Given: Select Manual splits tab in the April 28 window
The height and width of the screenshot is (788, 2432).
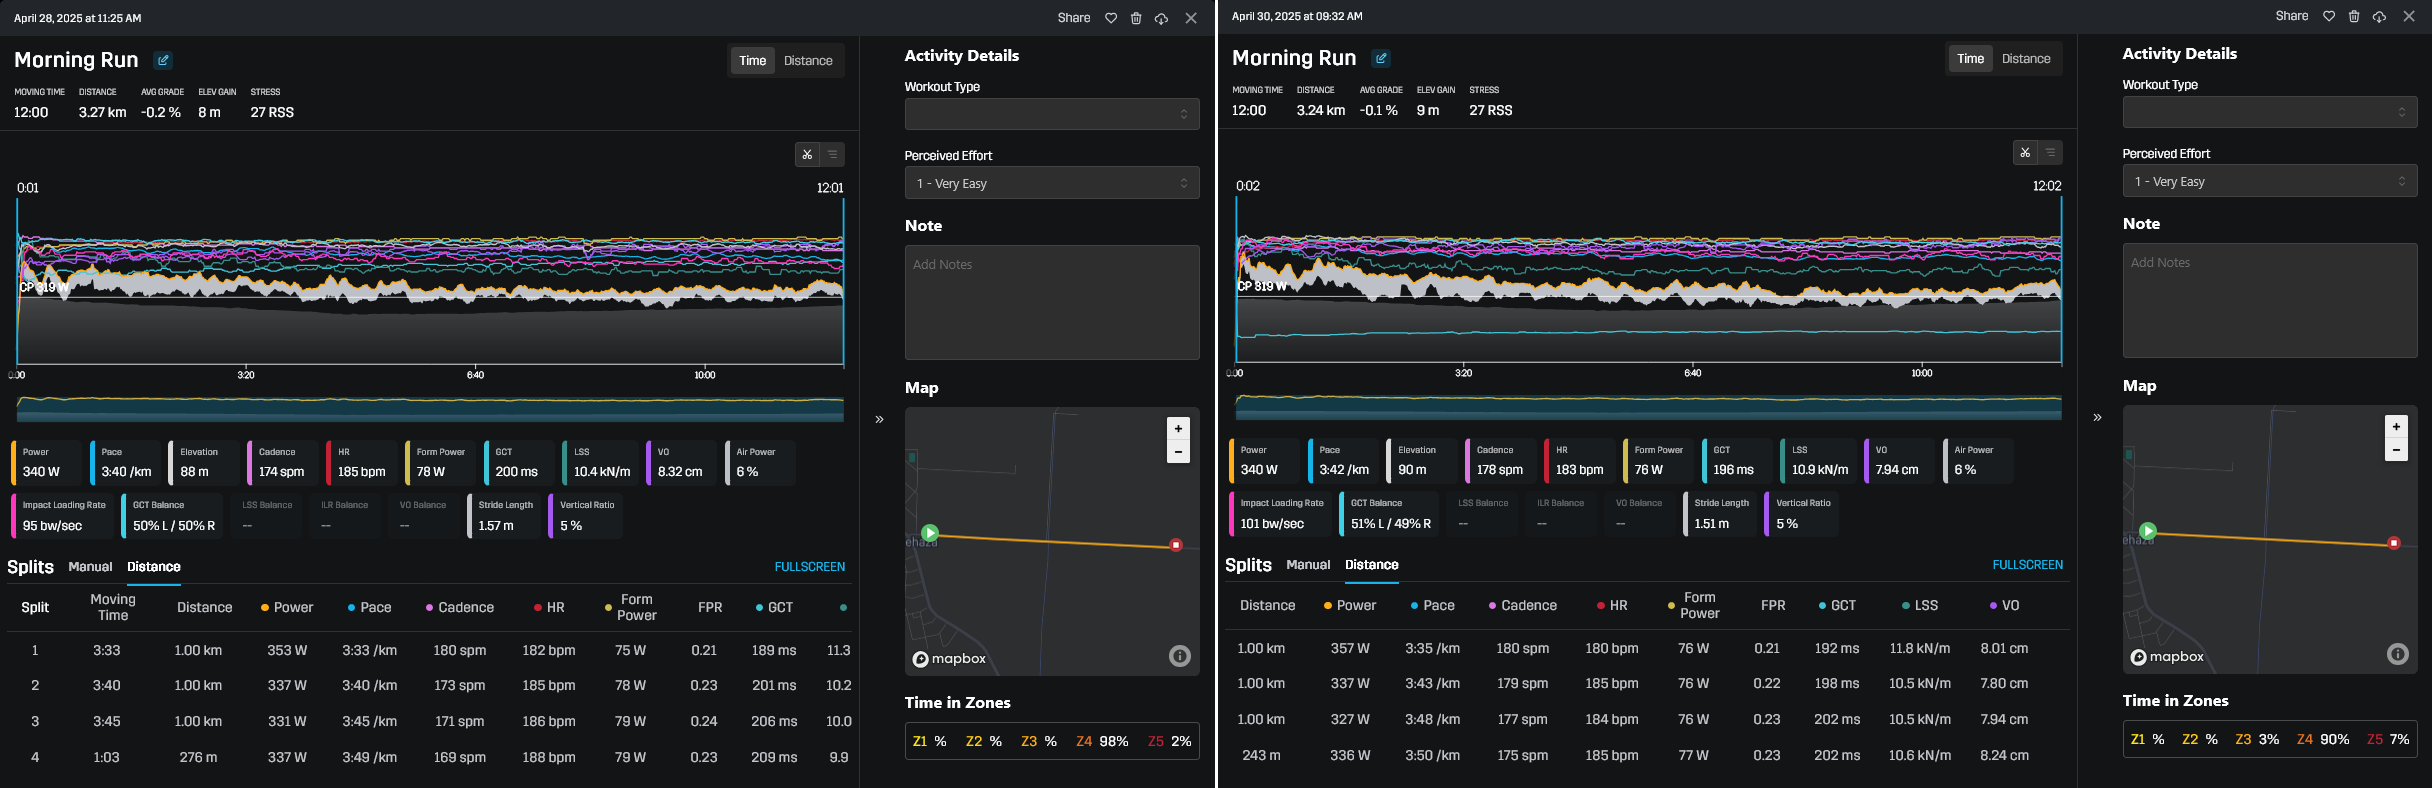Looking at the screenshot, I should (90, 567).
